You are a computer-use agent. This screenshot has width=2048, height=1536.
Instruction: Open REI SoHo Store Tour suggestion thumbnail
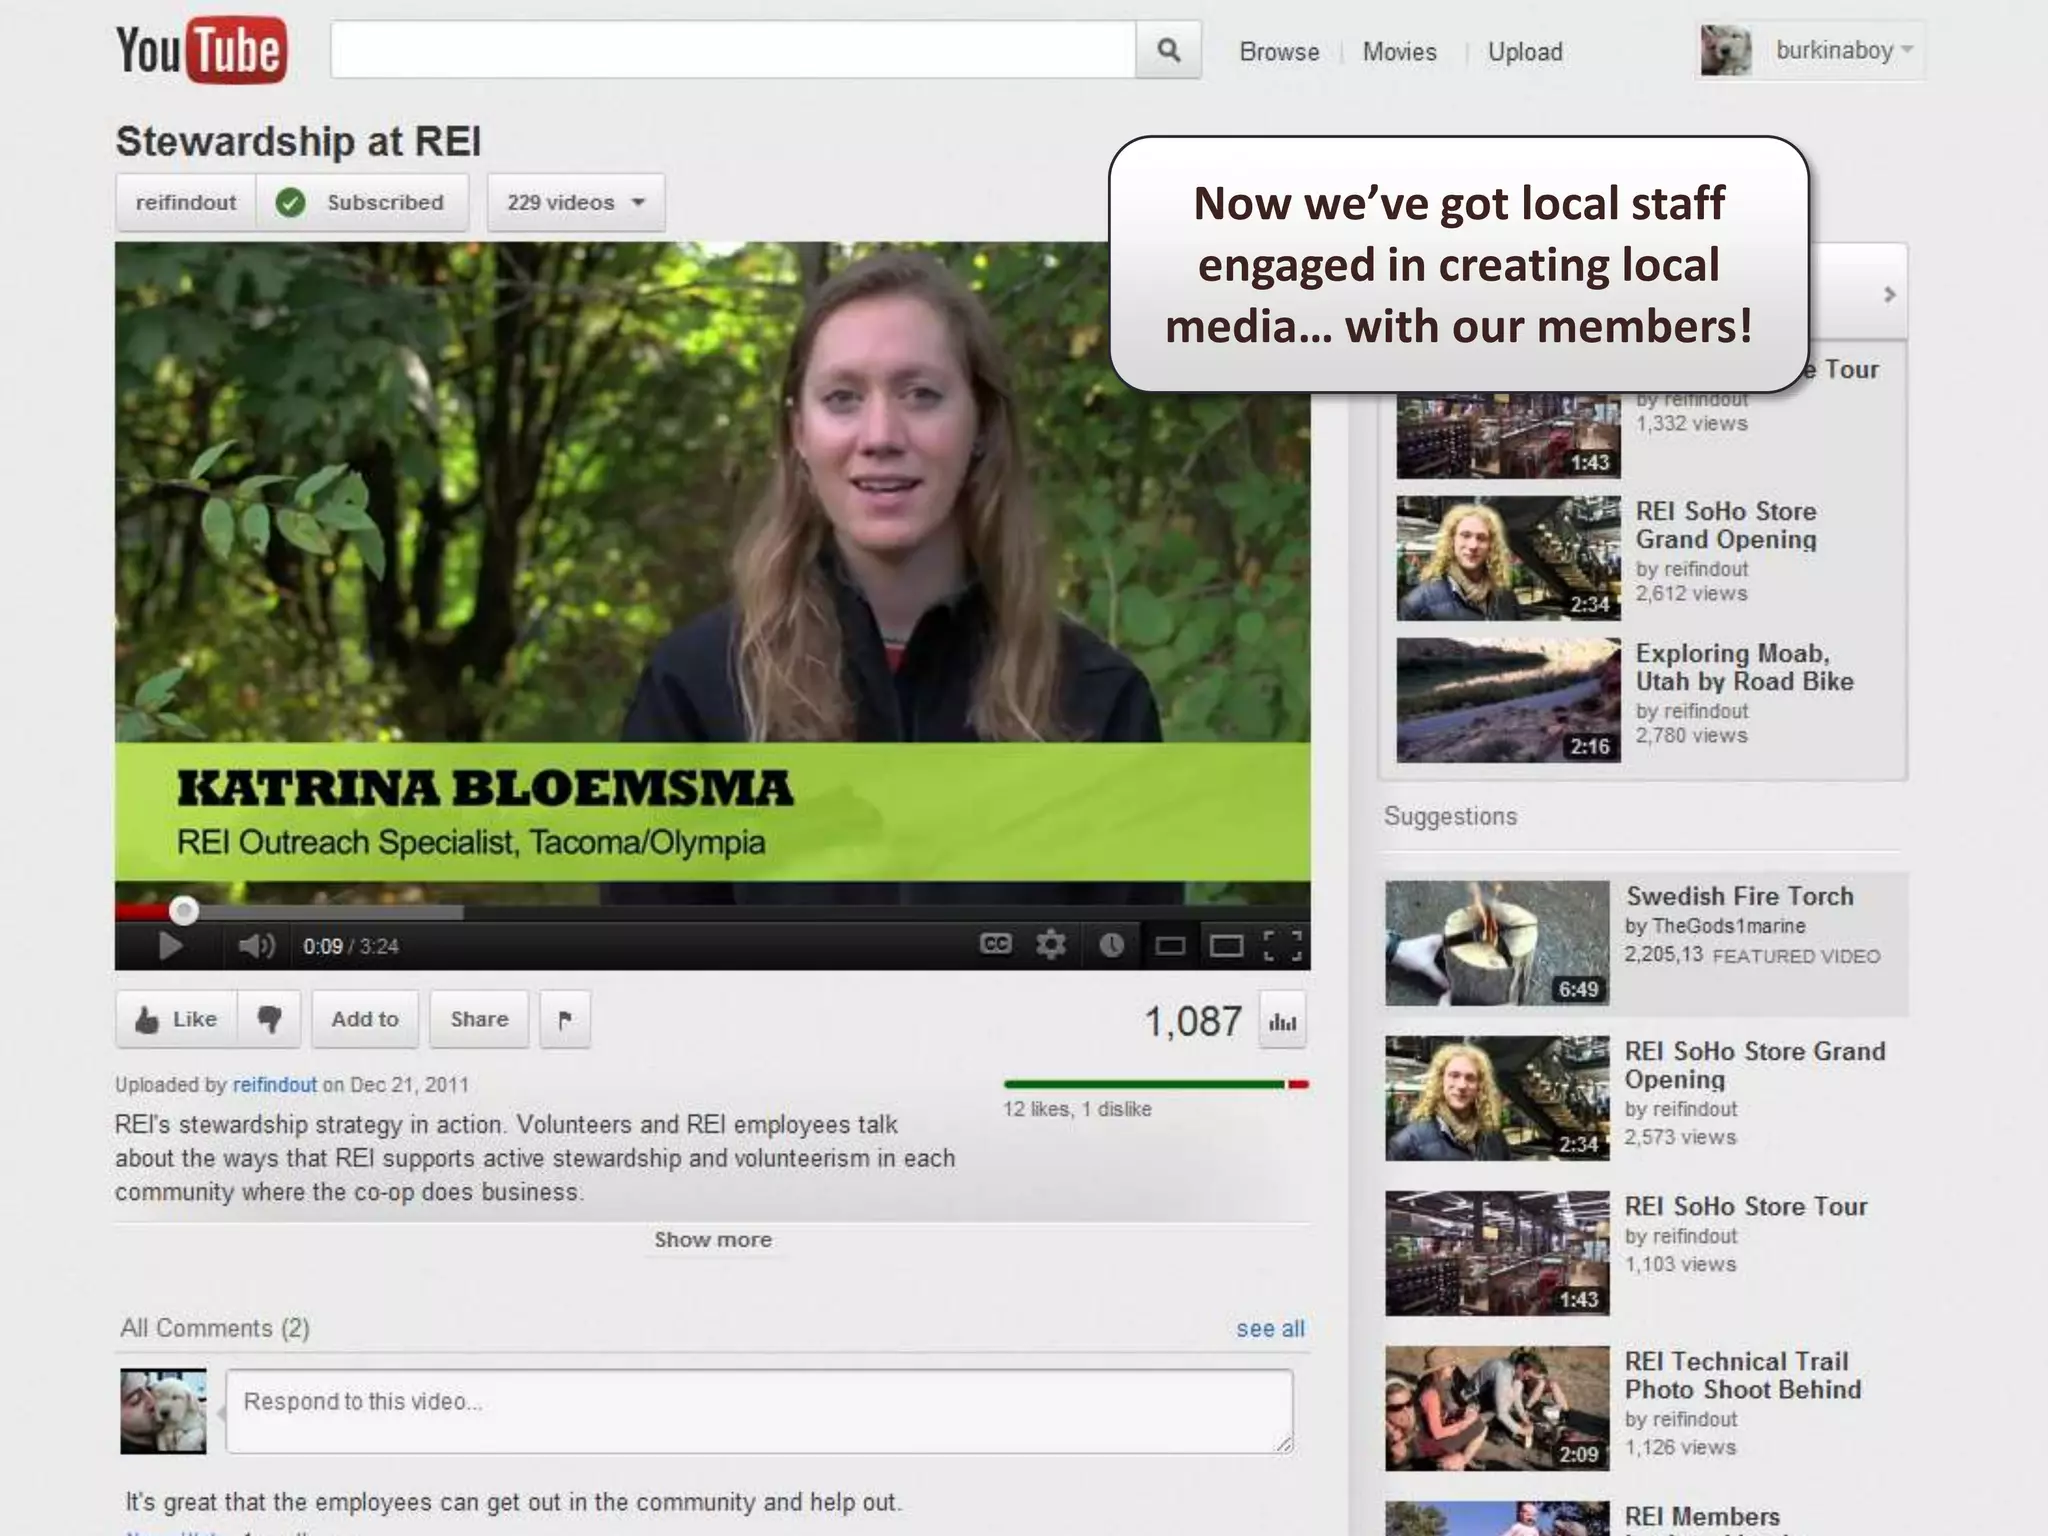pyautogui.click(x=1497, y=1253)
